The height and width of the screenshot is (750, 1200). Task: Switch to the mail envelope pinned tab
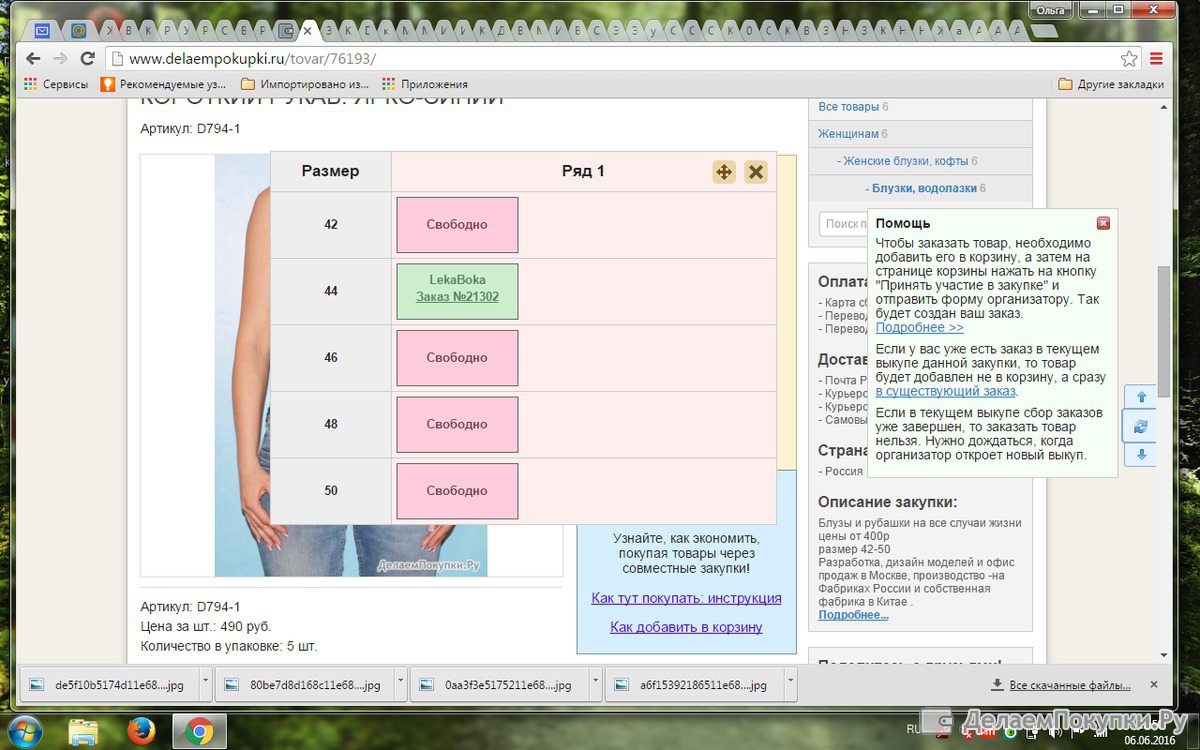[x=42, y=30]
